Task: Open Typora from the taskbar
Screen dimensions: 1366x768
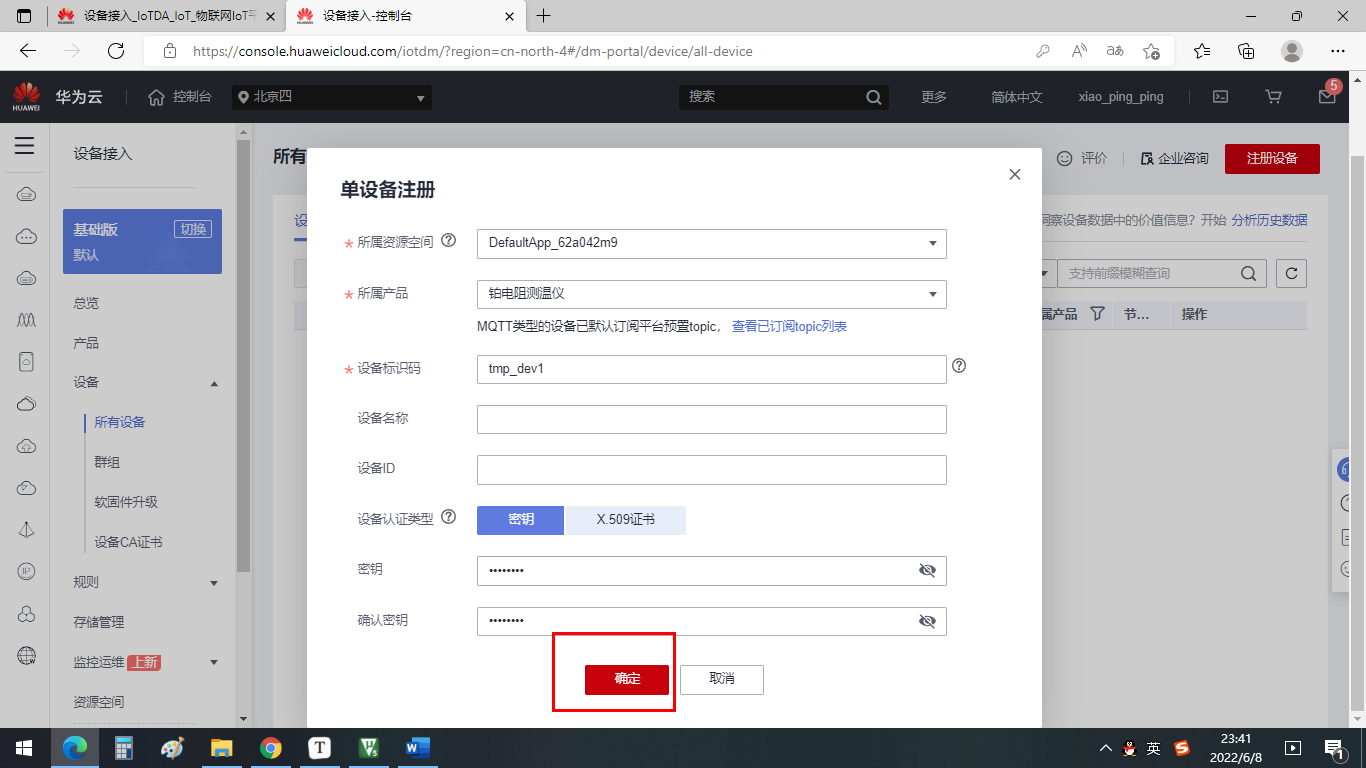Action: pos(320,747)
